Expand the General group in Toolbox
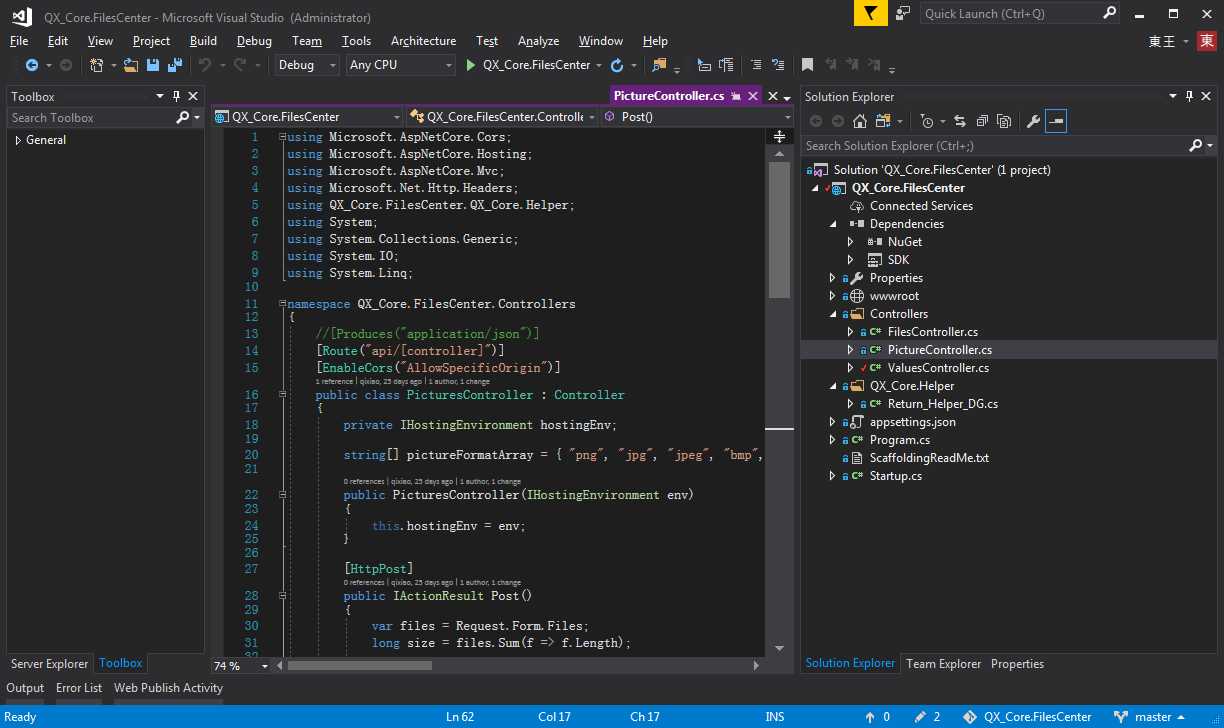The image size is (1224, 728). click(18, 140)
